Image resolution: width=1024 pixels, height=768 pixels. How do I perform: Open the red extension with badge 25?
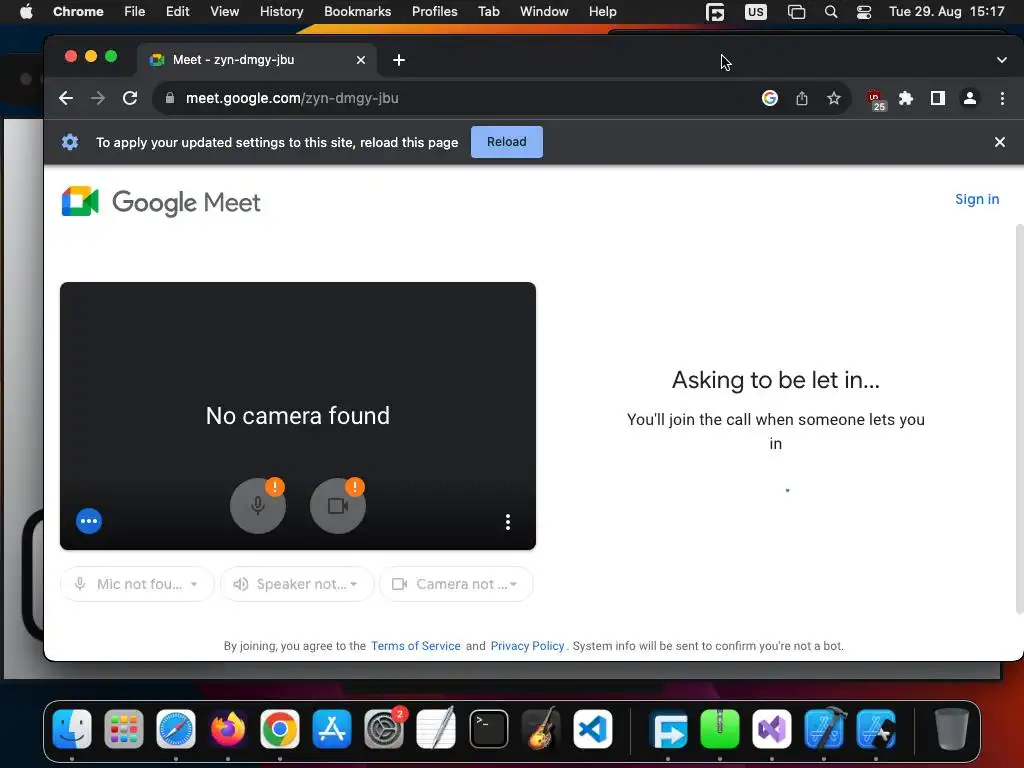(x=876, y=99)
